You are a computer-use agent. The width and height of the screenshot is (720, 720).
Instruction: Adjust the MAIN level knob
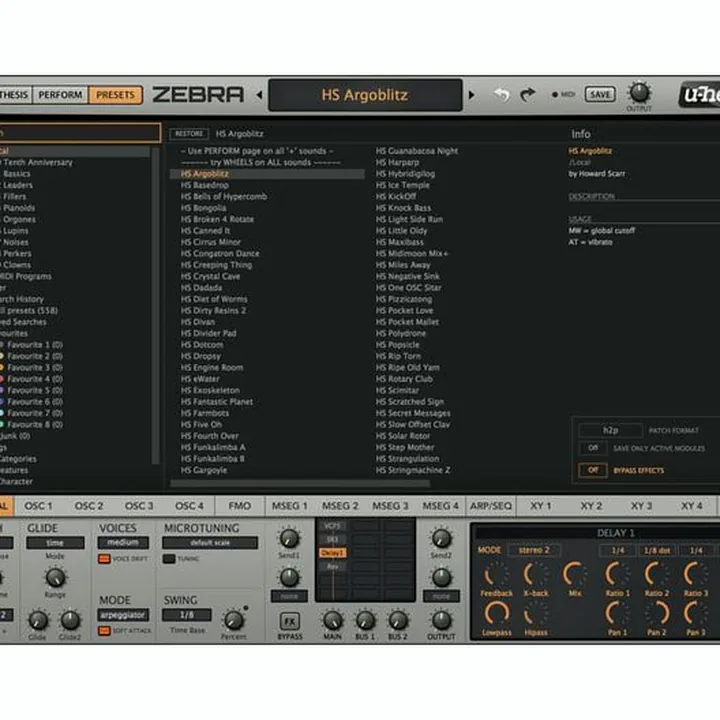point(332,621)
